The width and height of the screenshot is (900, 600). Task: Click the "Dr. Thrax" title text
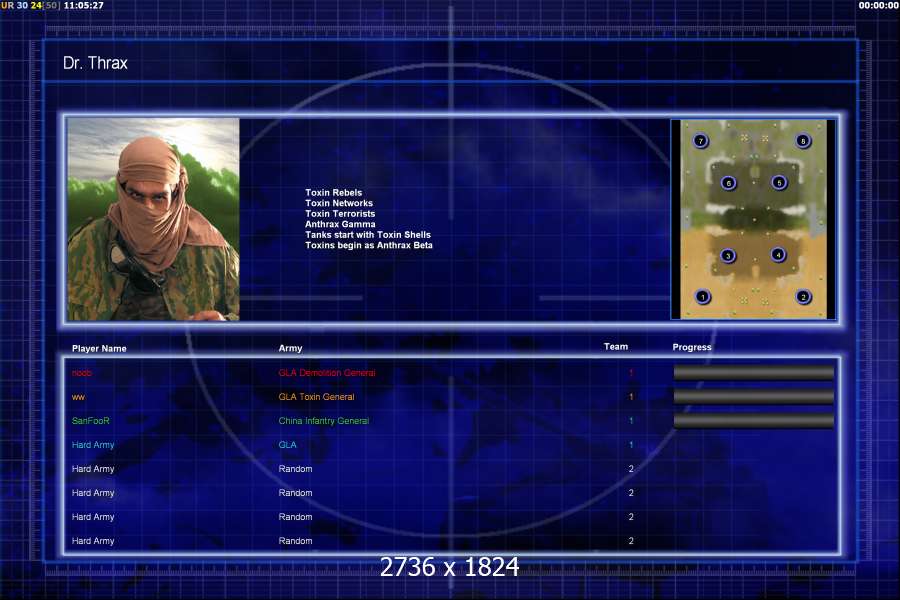[95, 63]
